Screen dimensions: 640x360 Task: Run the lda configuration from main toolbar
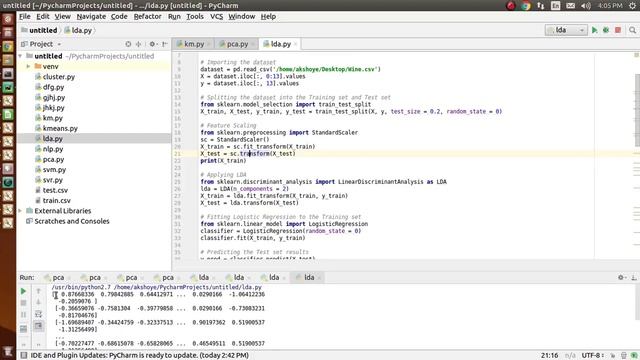[x=594, y=30]
